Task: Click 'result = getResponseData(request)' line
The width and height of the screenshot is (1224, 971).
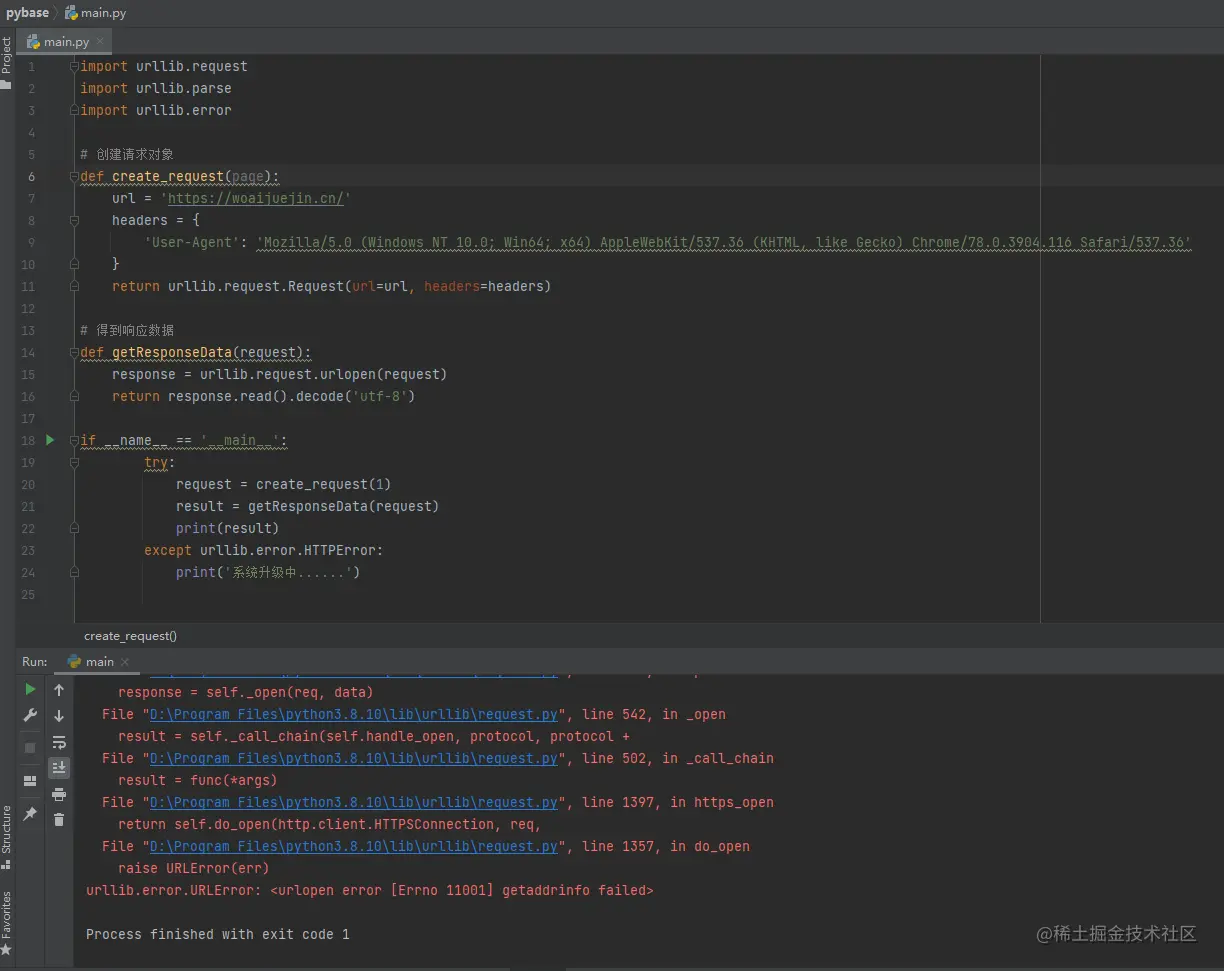Action: coord(308,506)
